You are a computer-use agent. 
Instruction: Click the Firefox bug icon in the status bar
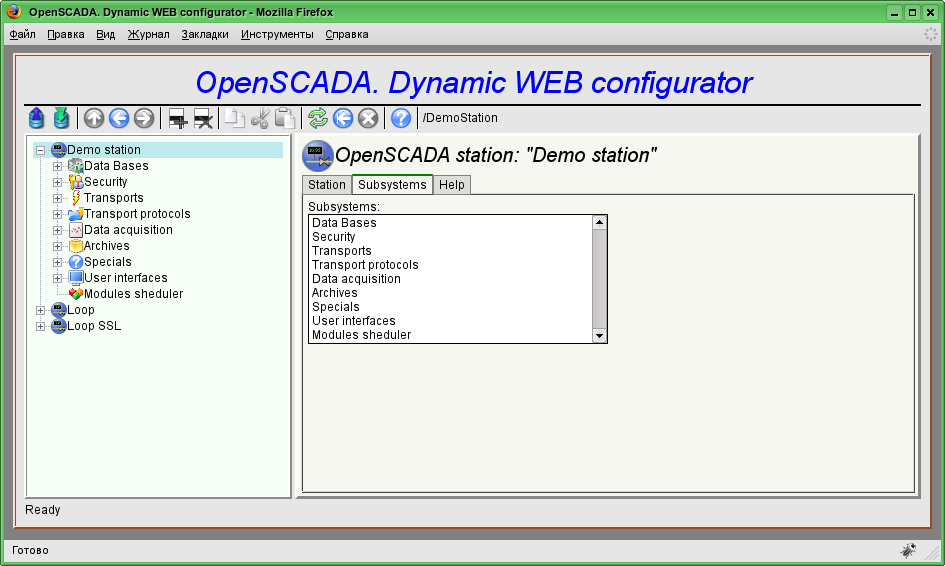point(908,550)
